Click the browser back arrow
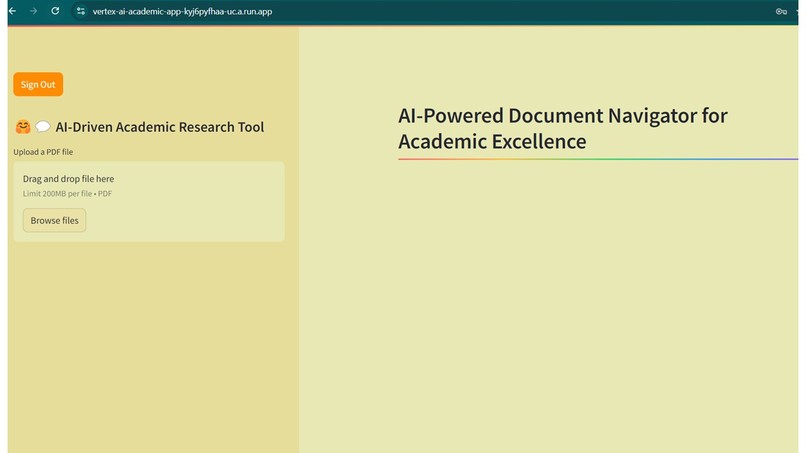The height and width of the screenshot is (453, 806). 12,11
